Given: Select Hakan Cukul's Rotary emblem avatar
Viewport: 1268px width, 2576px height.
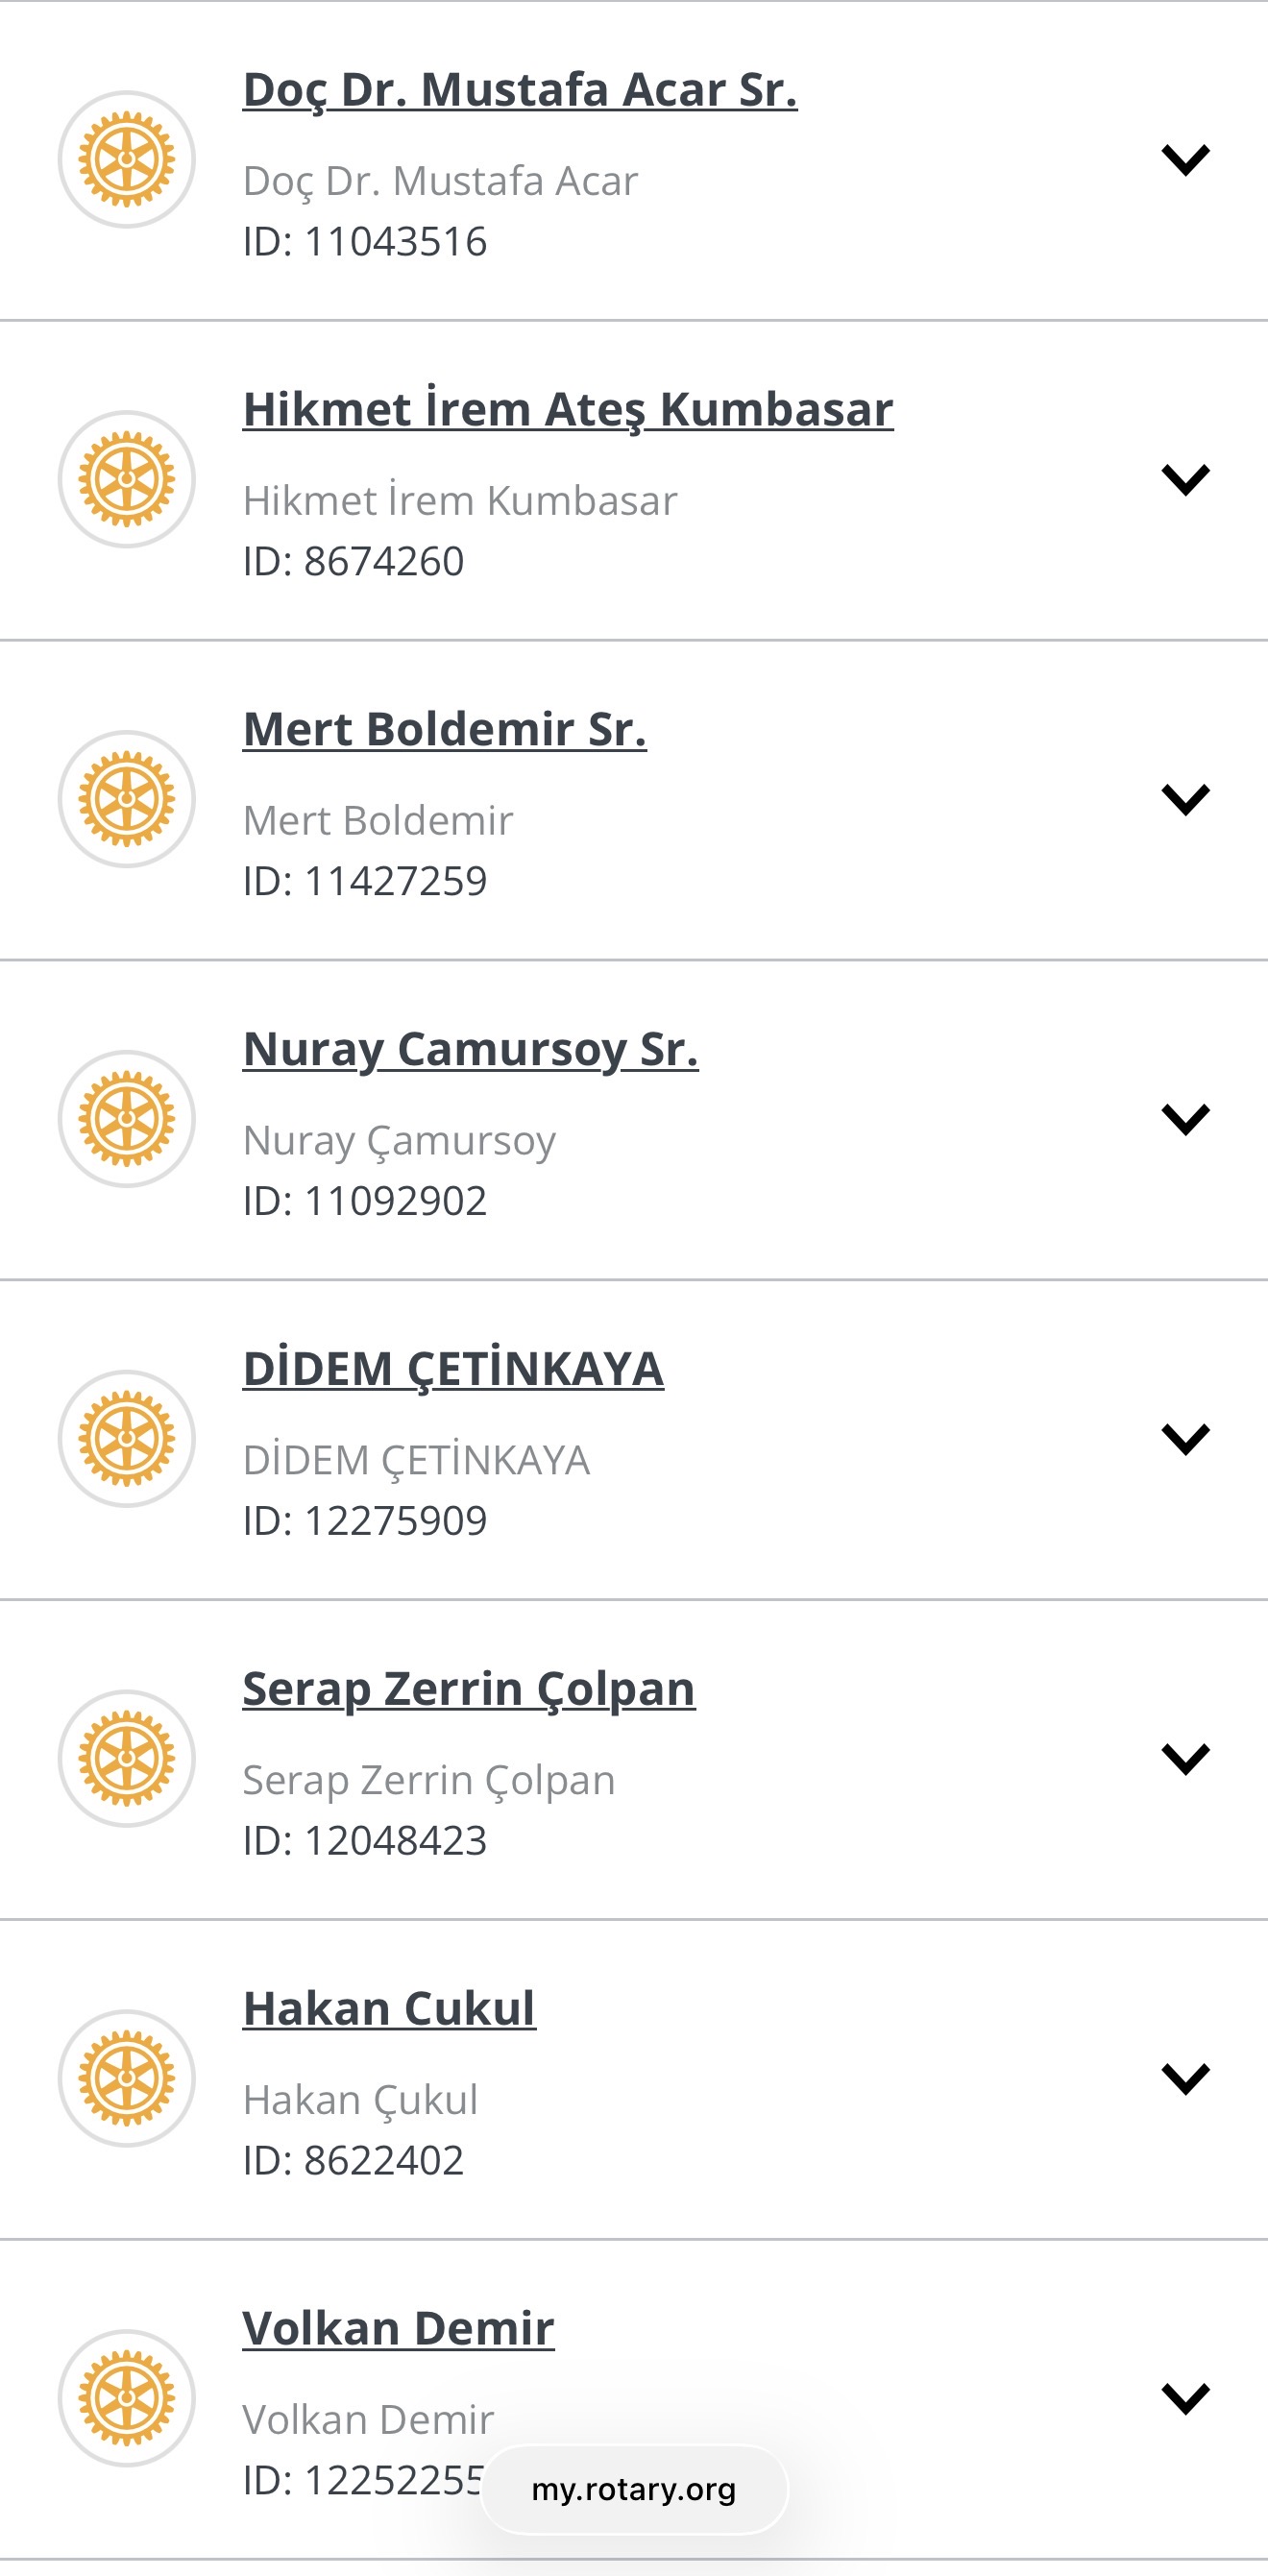Looking at the screenshot, I should (127, 2078).
